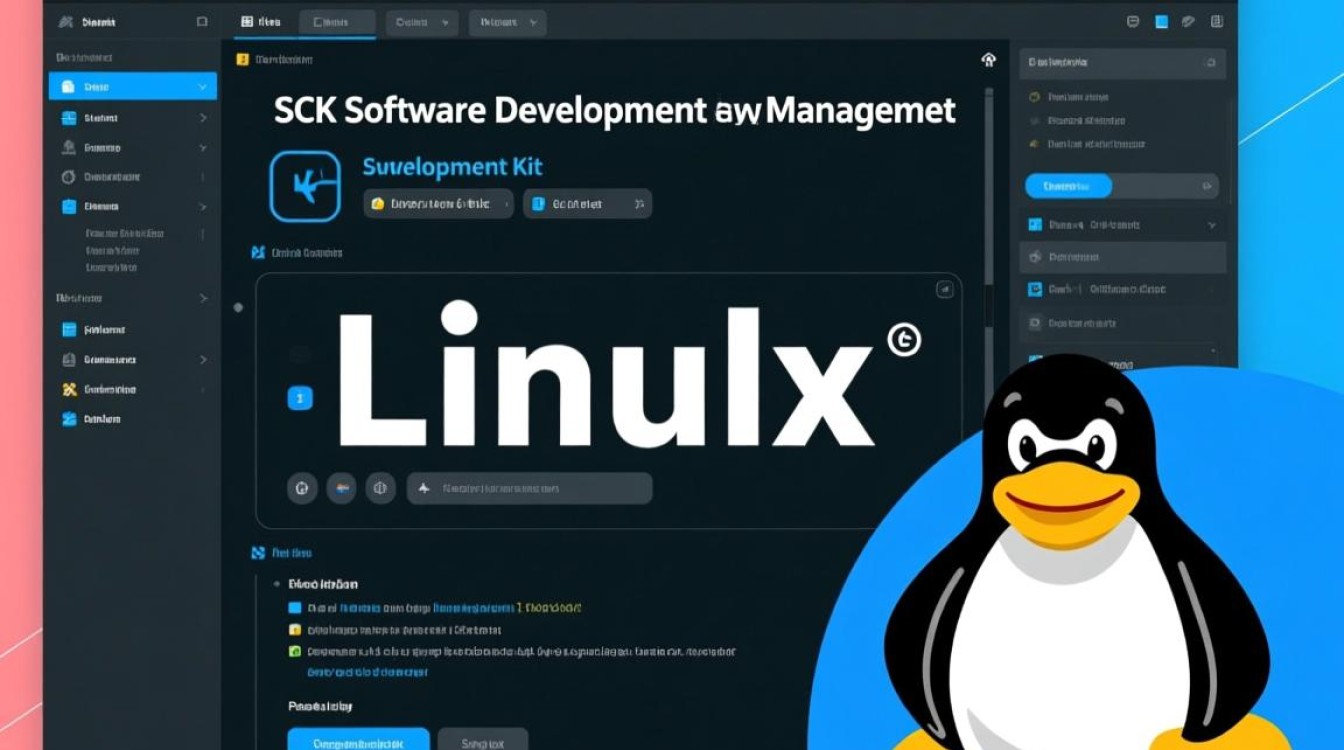Click the upload arrow icon above the preview panel
Image resolution: width=1344 pixels, height=750 pixels.
pos(988,61)
